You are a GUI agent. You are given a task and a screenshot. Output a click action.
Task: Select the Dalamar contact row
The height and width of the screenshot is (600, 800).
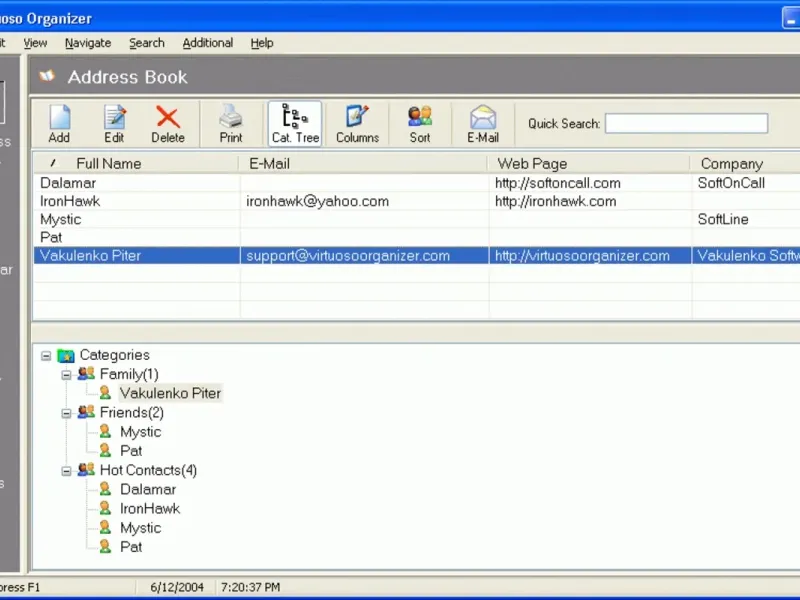click(417, 183)
